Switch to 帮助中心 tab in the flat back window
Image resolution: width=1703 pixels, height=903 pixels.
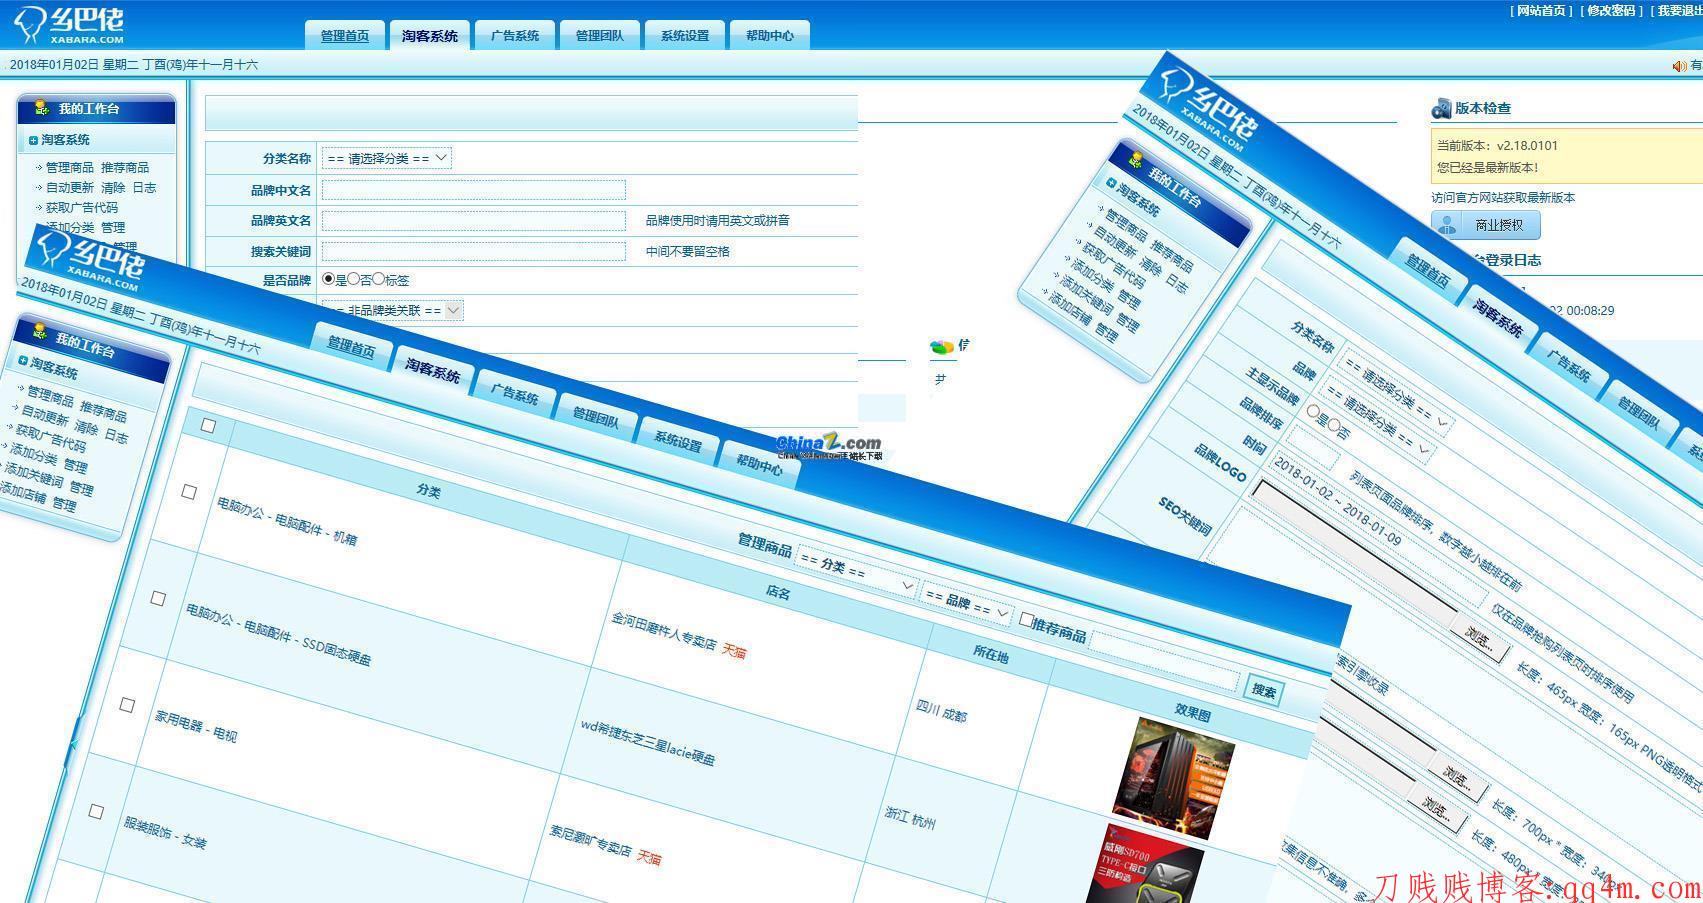coord(770,35)
